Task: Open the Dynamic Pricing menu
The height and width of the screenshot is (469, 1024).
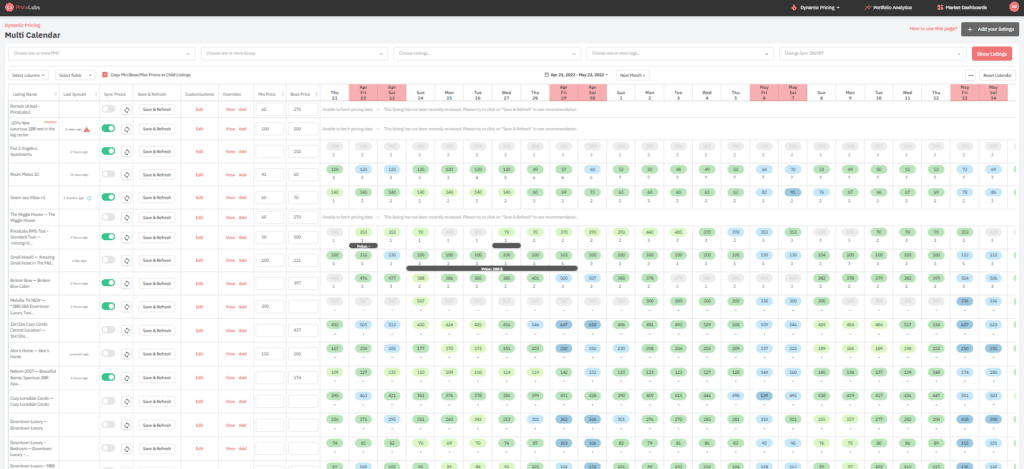Action: (816, 8)
